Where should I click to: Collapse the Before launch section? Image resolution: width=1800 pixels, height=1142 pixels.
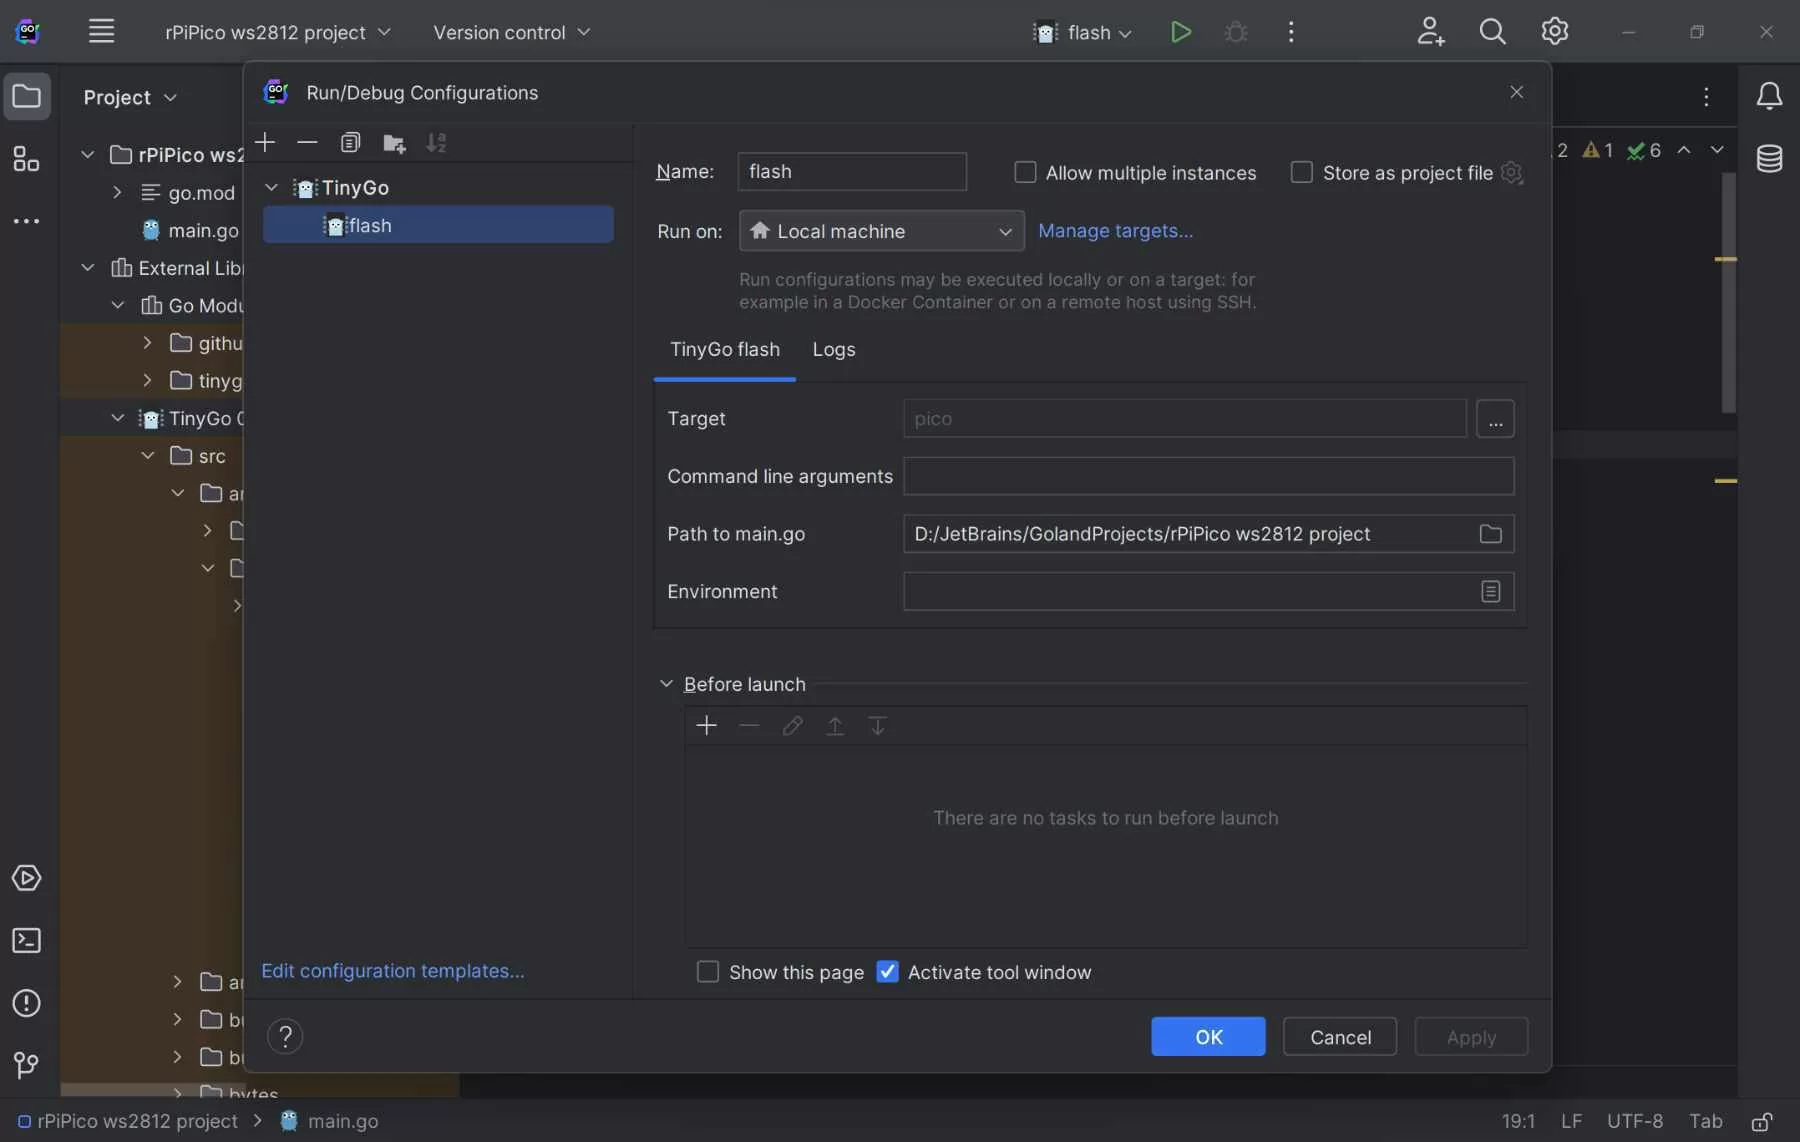(666, 684)
